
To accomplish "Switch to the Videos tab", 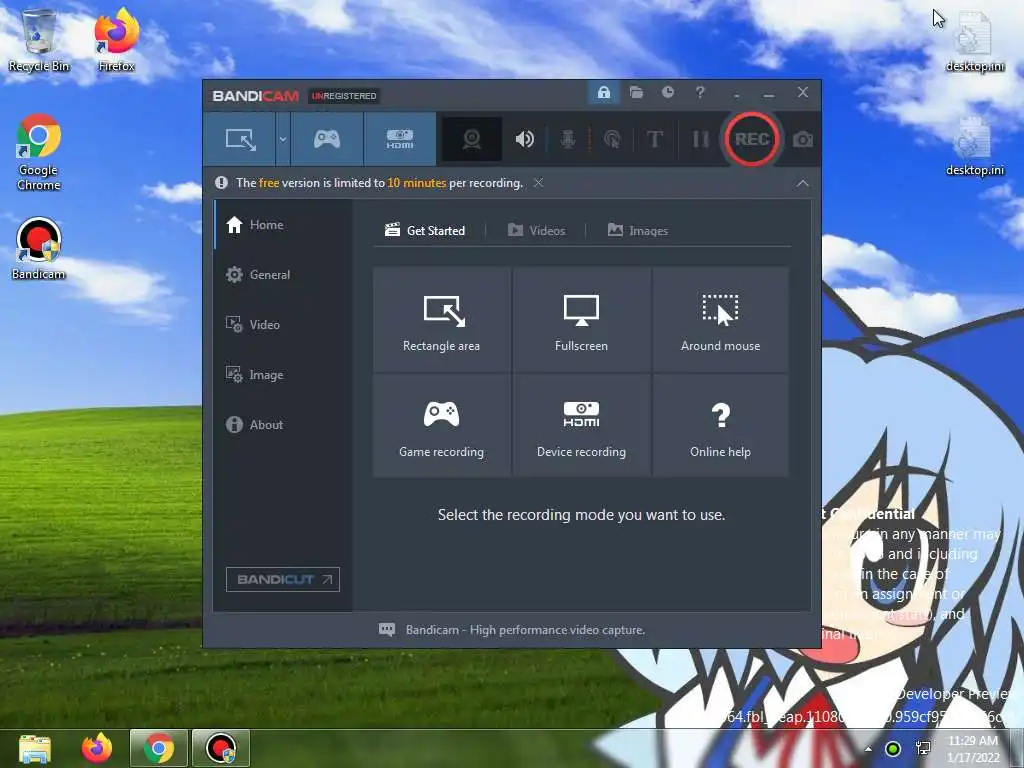I will coord(536,231).
